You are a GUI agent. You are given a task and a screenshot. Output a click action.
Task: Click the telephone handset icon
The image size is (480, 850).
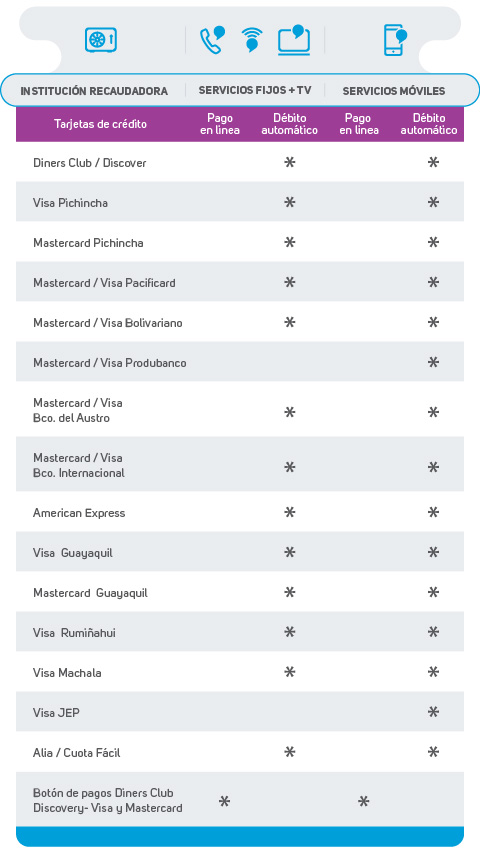click(212, 40)
